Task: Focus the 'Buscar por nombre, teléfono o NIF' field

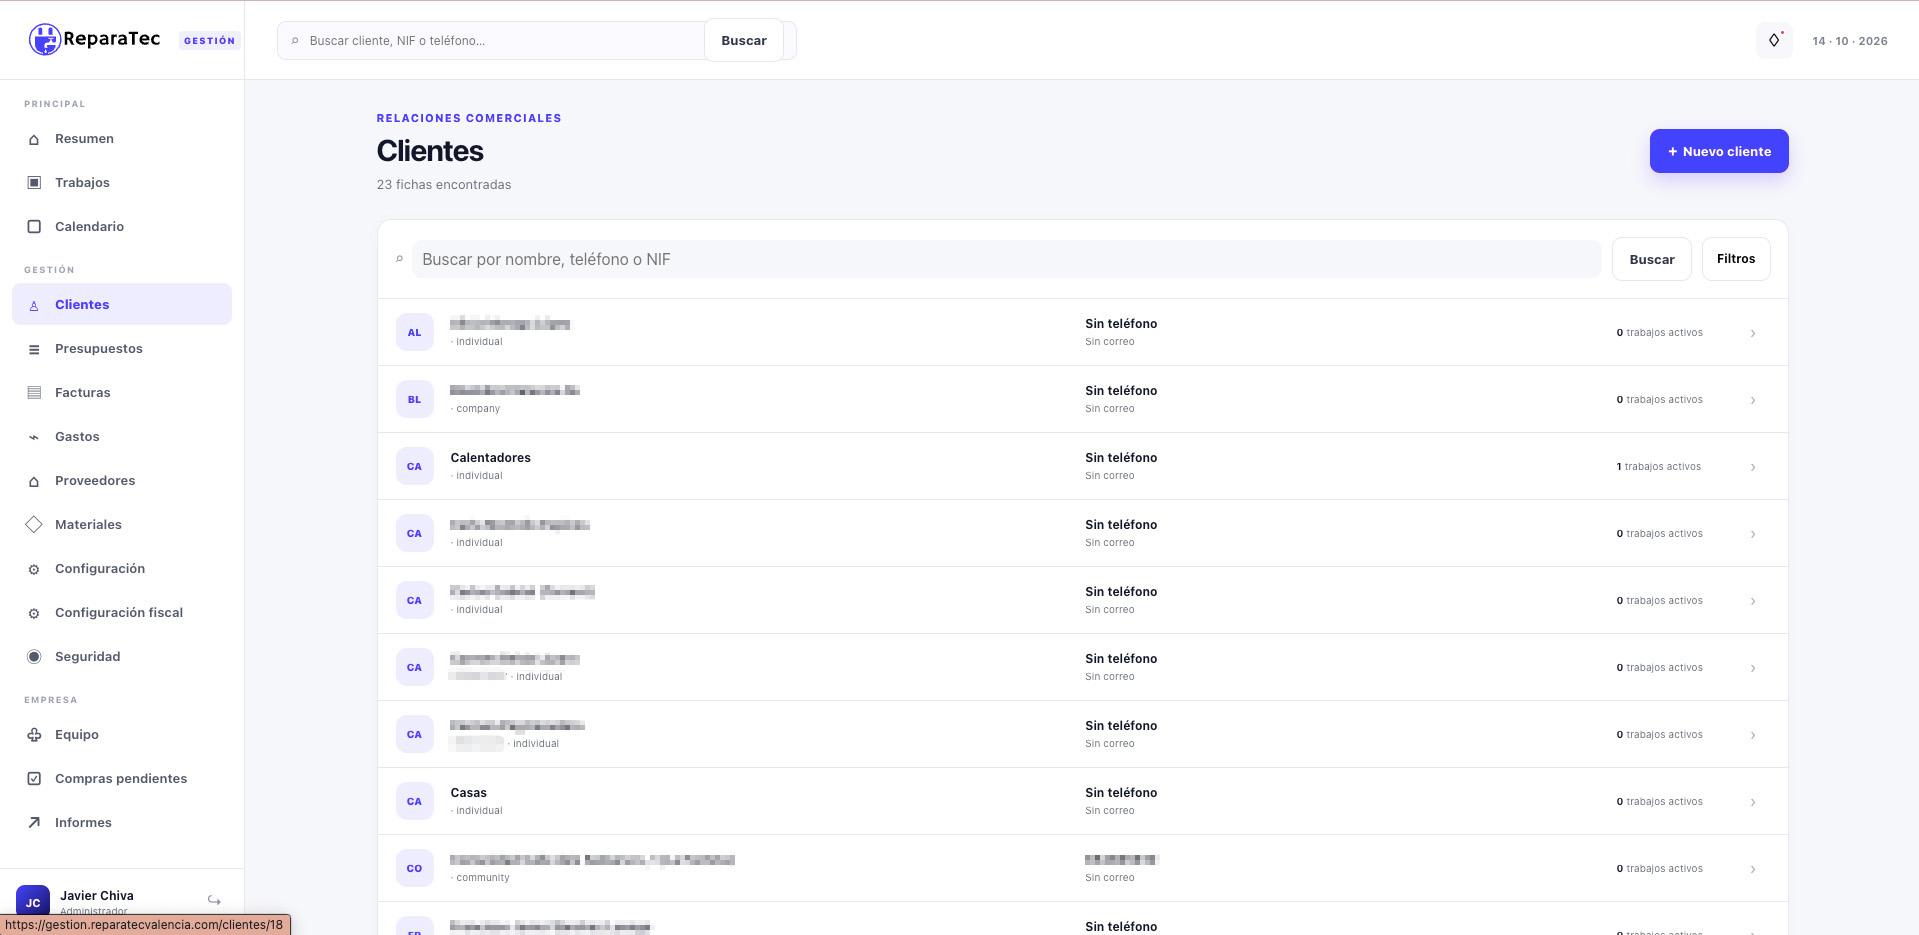Action: [1006, 259]
